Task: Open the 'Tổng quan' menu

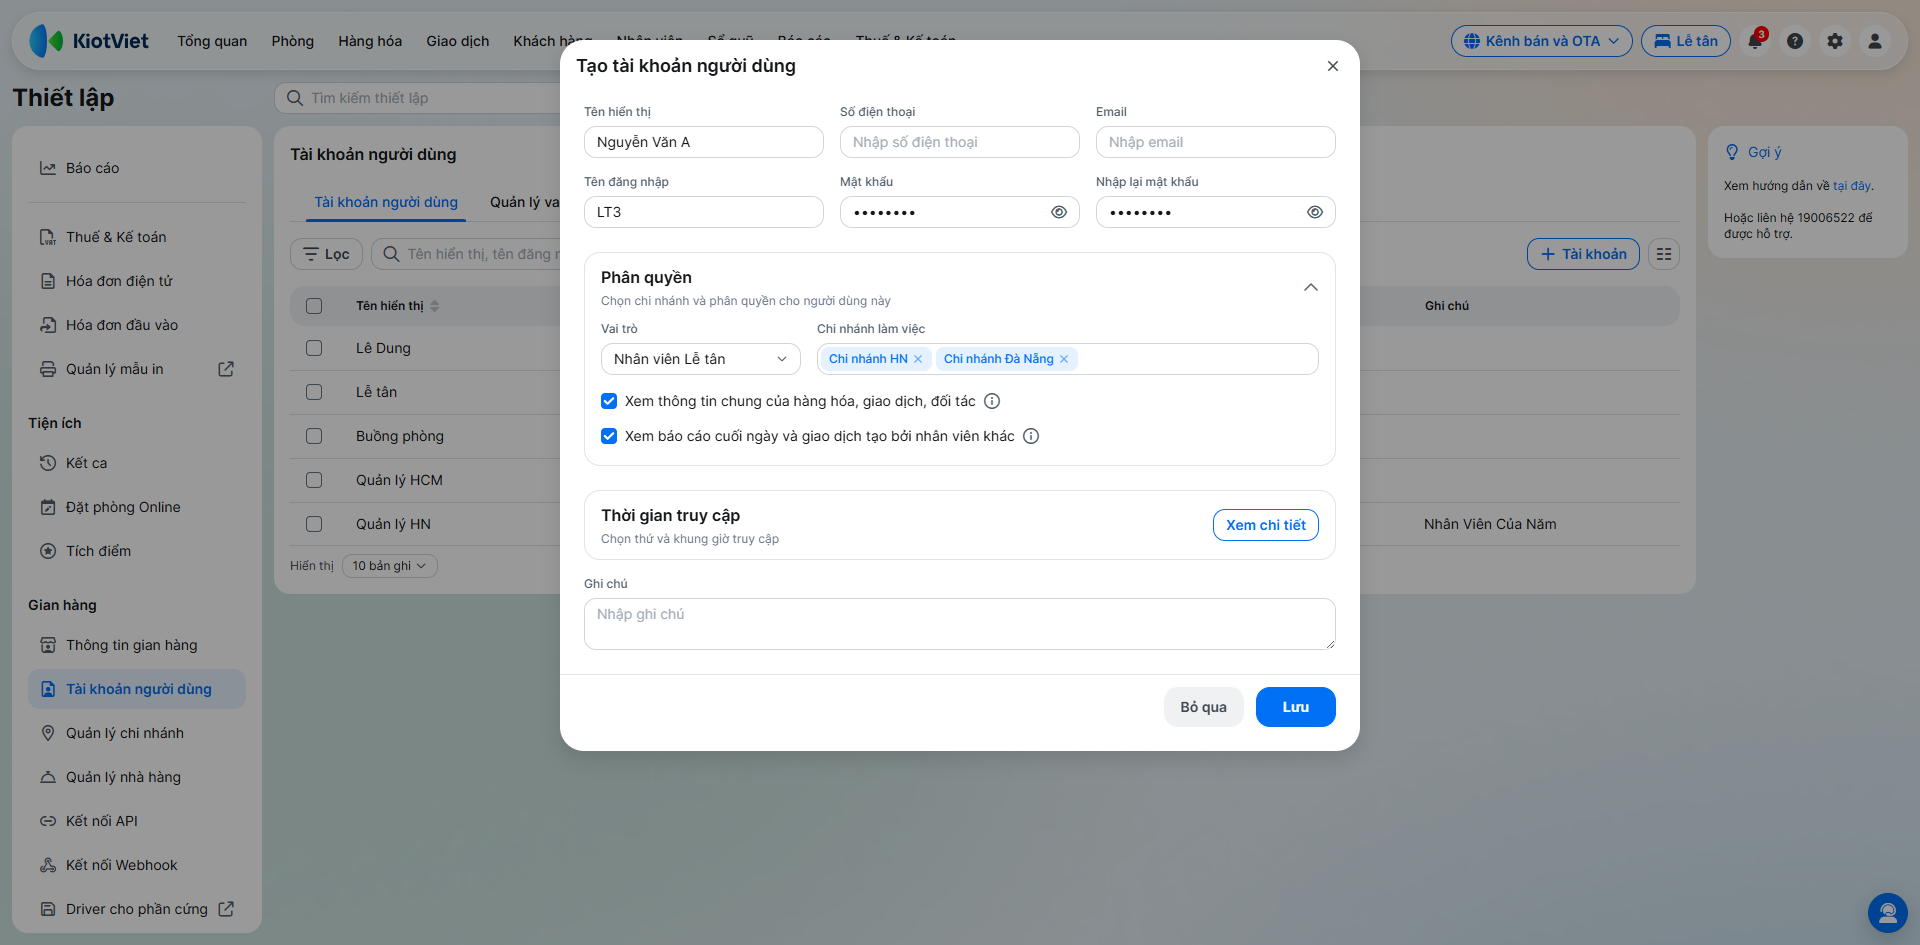Action: pyautogui.click(x=212, y=41)
